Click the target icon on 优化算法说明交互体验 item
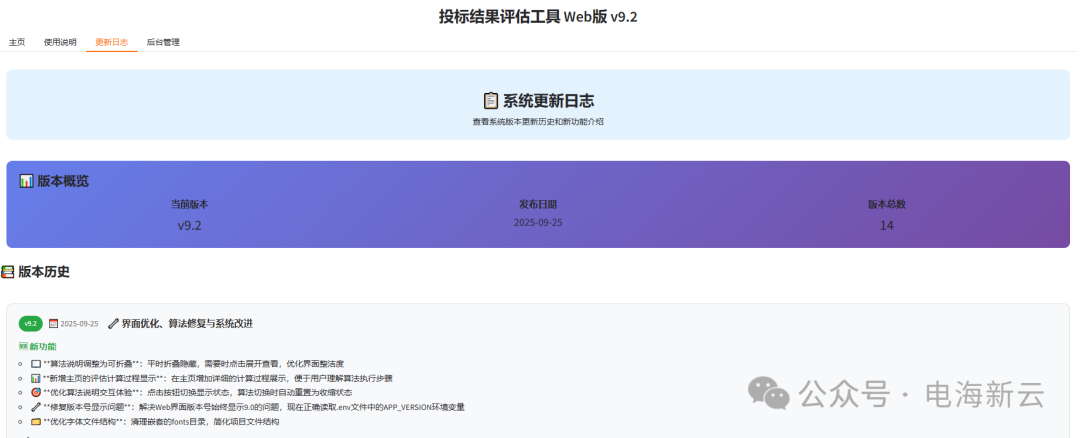Viewport: 1080px width, 438px height. click(x=36, y=393)
